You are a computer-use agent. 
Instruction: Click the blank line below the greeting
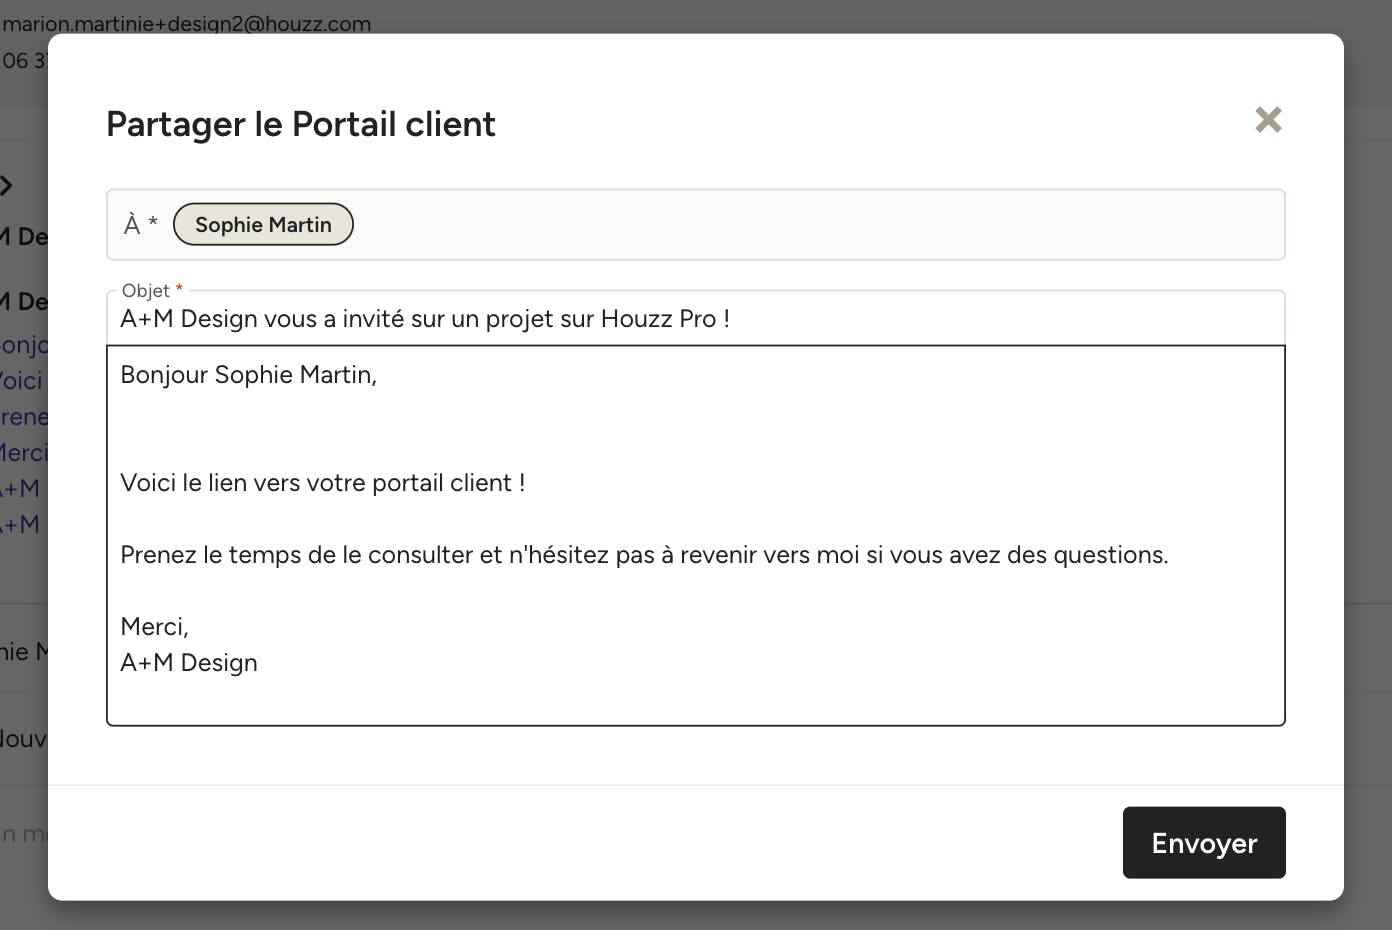(x=695, y=429)
